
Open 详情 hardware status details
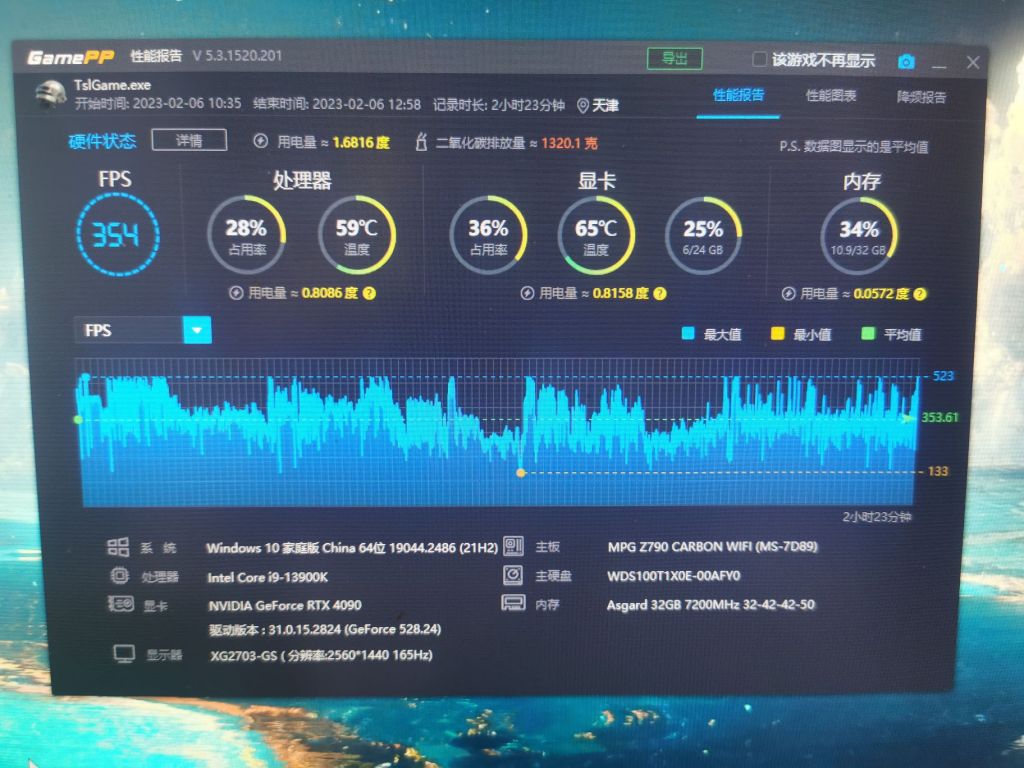tap(189, 140)
